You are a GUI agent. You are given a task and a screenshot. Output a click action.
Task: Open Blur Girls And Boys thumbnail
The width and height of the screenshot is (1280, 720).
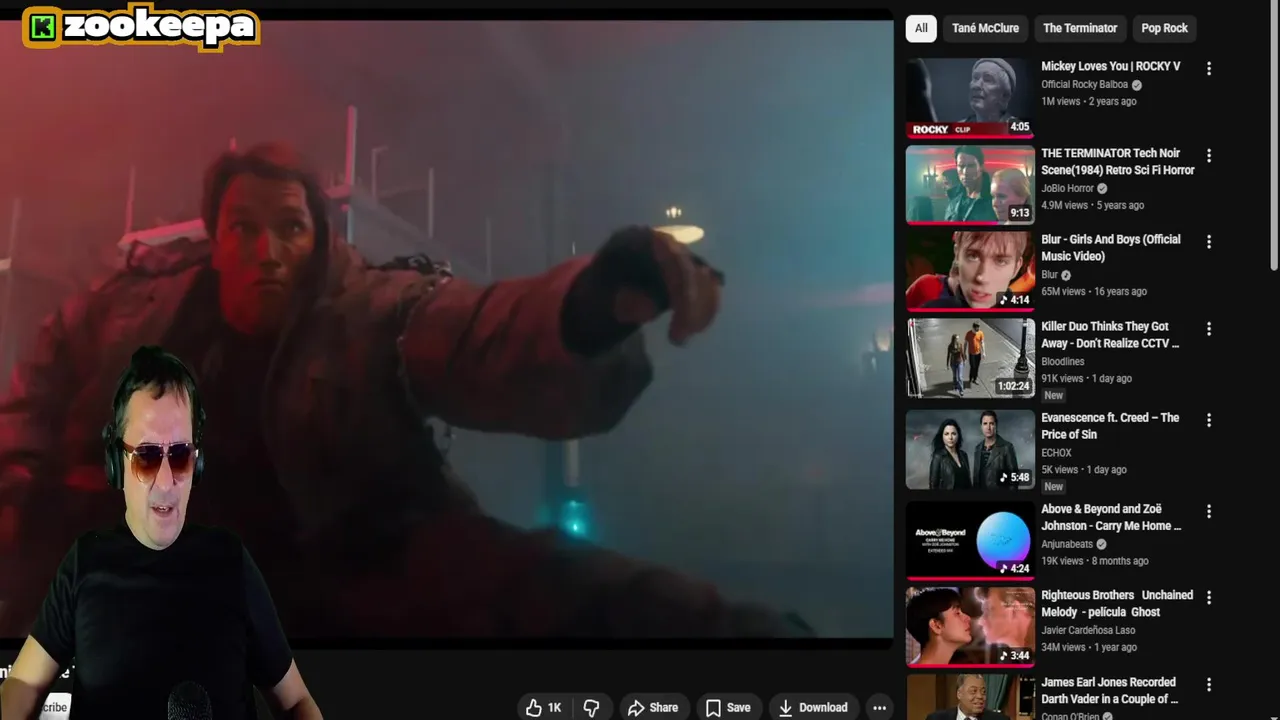(970, 271)
